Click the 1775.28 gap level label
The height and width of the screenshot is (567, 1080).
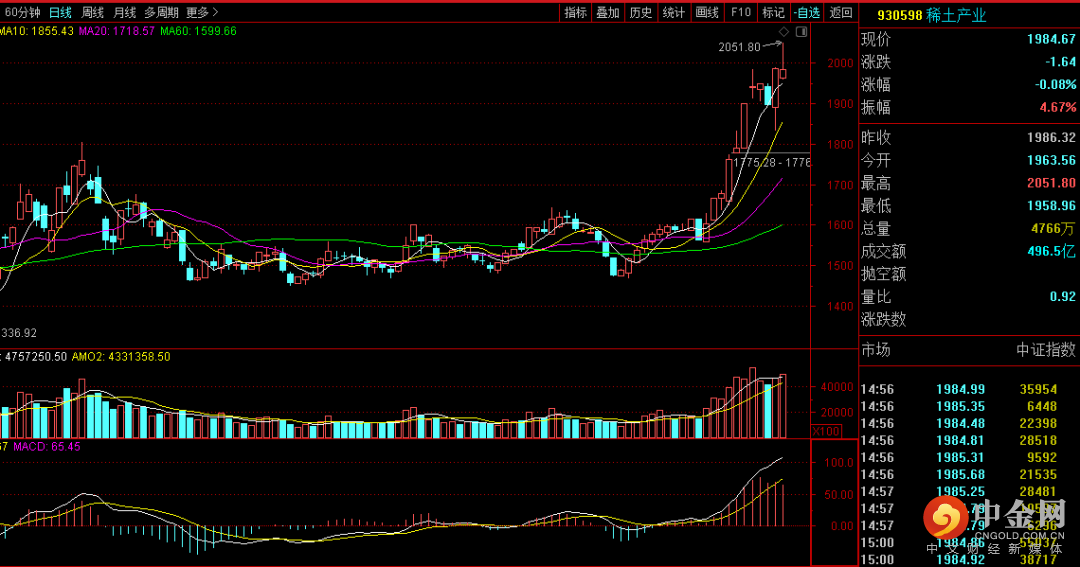coord(756,163)
